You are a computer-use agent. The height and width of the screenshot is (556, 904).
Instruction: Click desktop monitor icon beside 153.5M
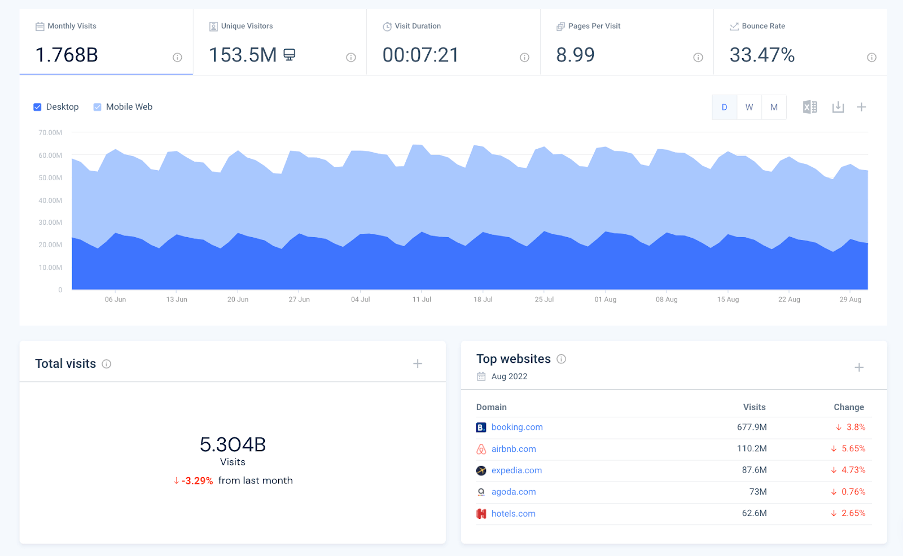click(x=289, y=55)
